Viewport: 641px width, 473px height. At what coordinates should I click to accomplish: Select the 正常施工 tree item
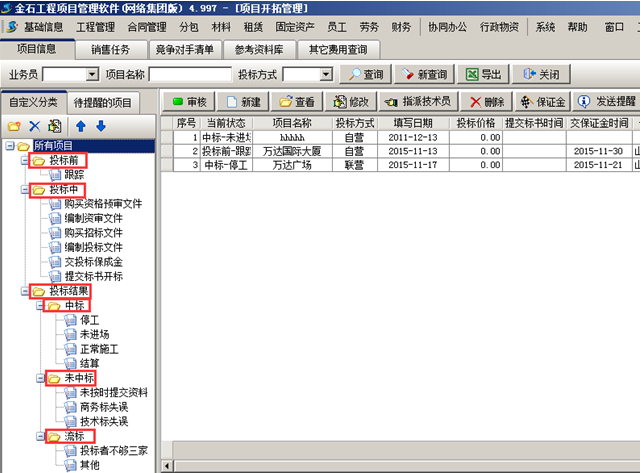click(x=99, y=349)
